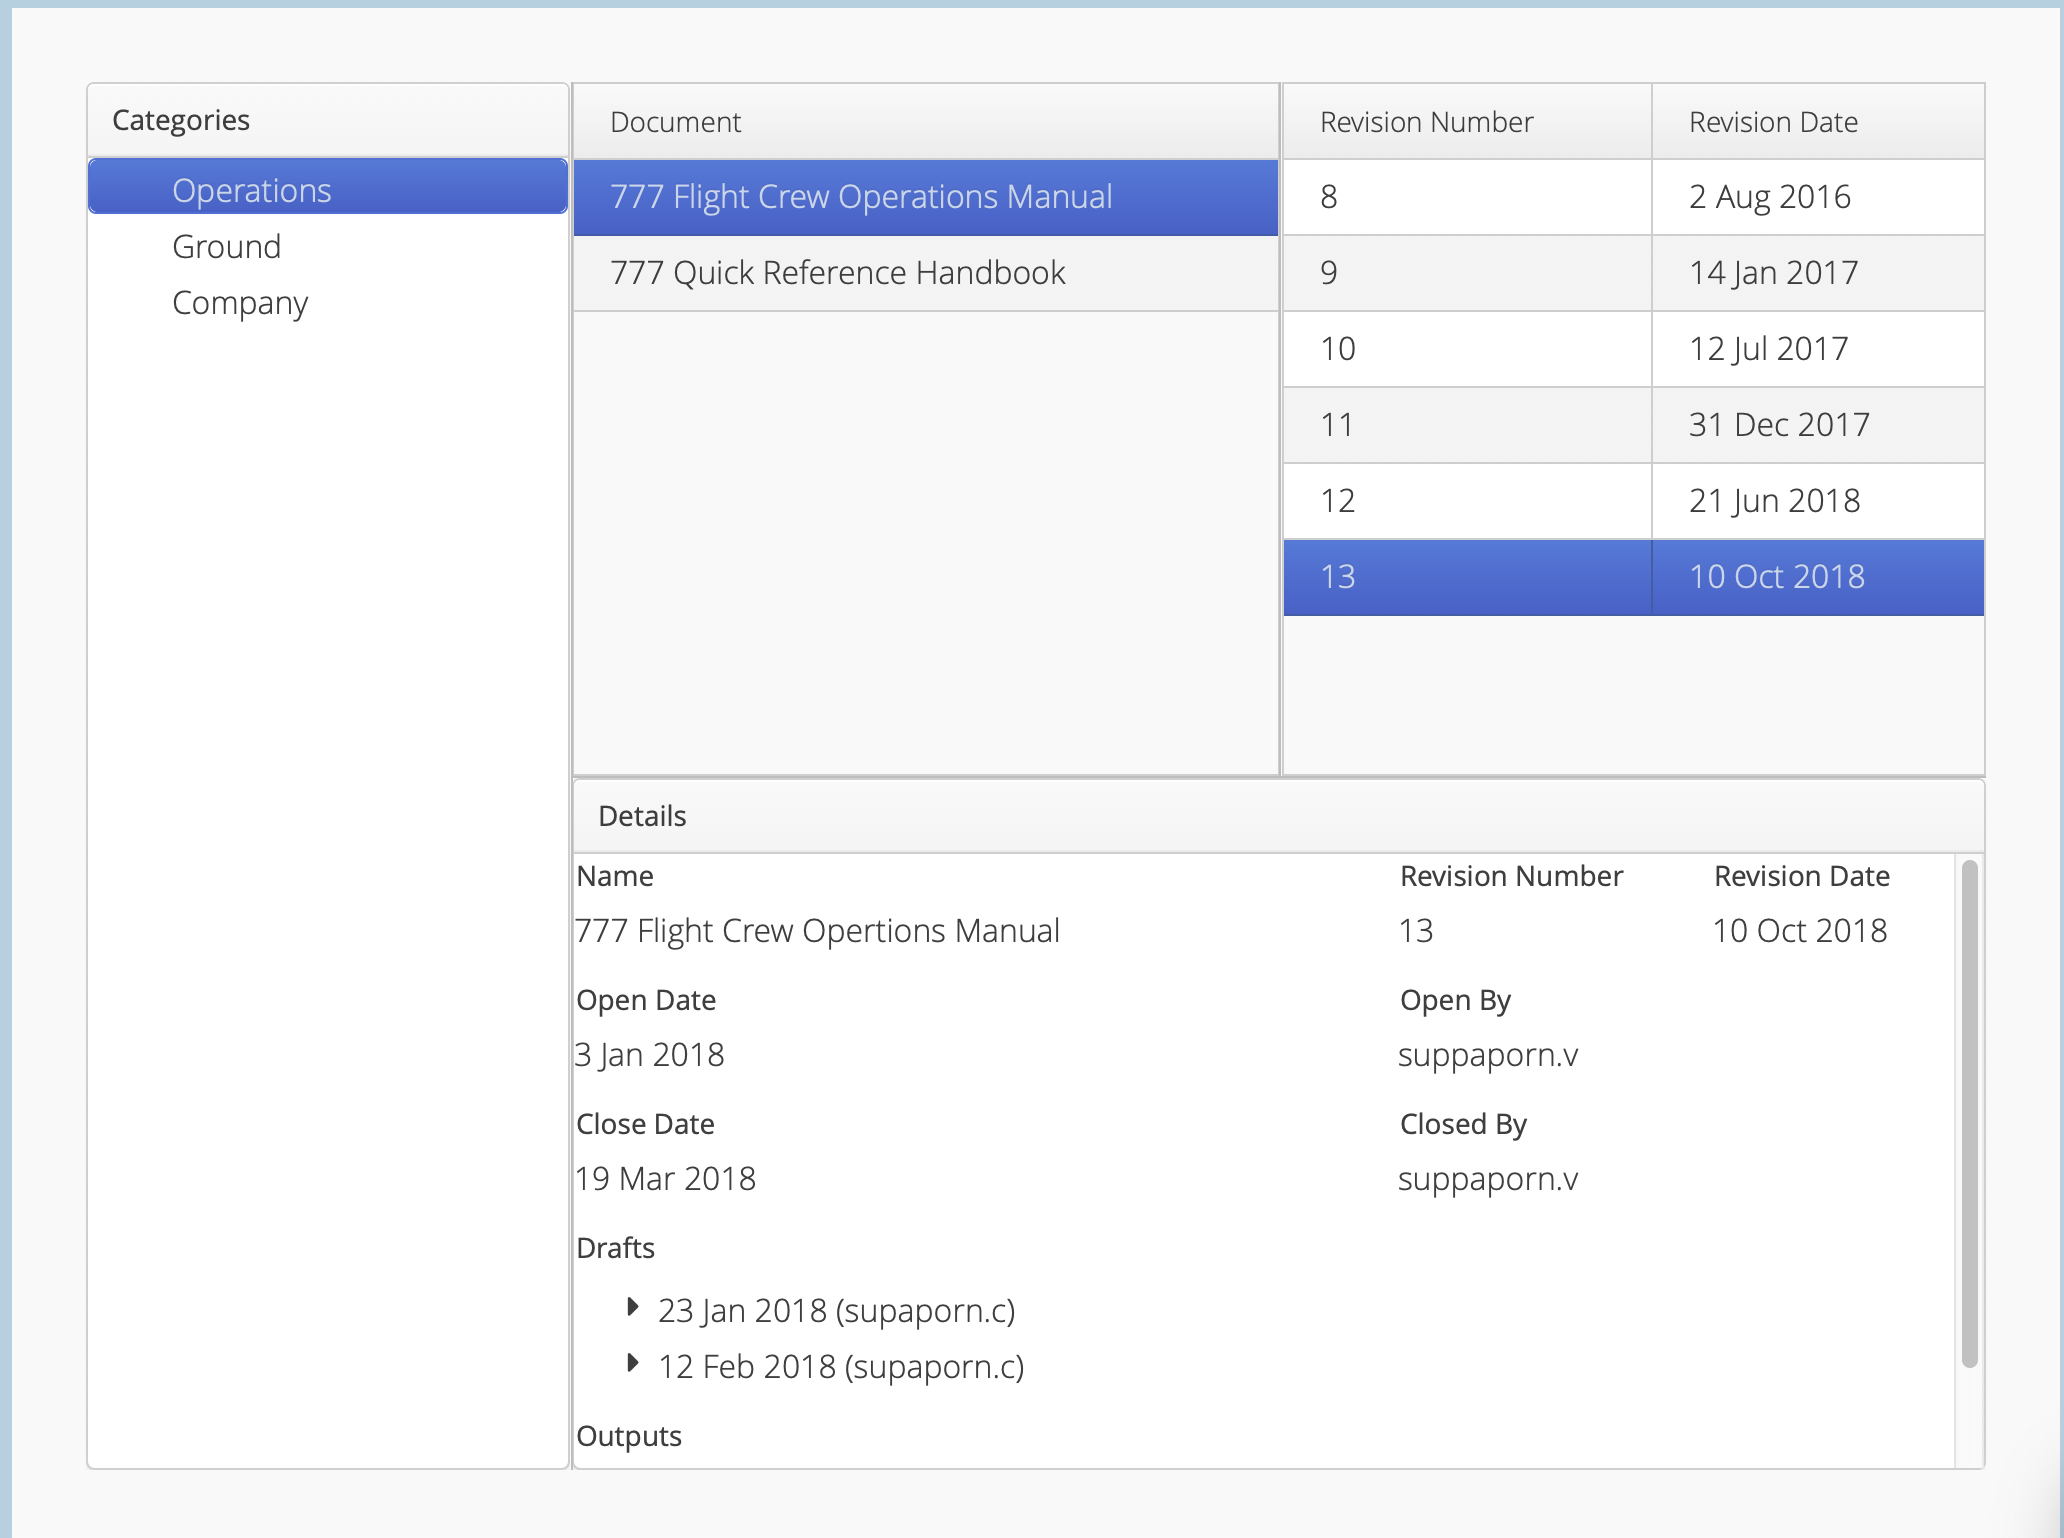Image resolution: width=2064 pixels, height=1538 pixels.
Task: Select 777 Flight Crew Operations Manual document
Action: click(x=860, y=197)
